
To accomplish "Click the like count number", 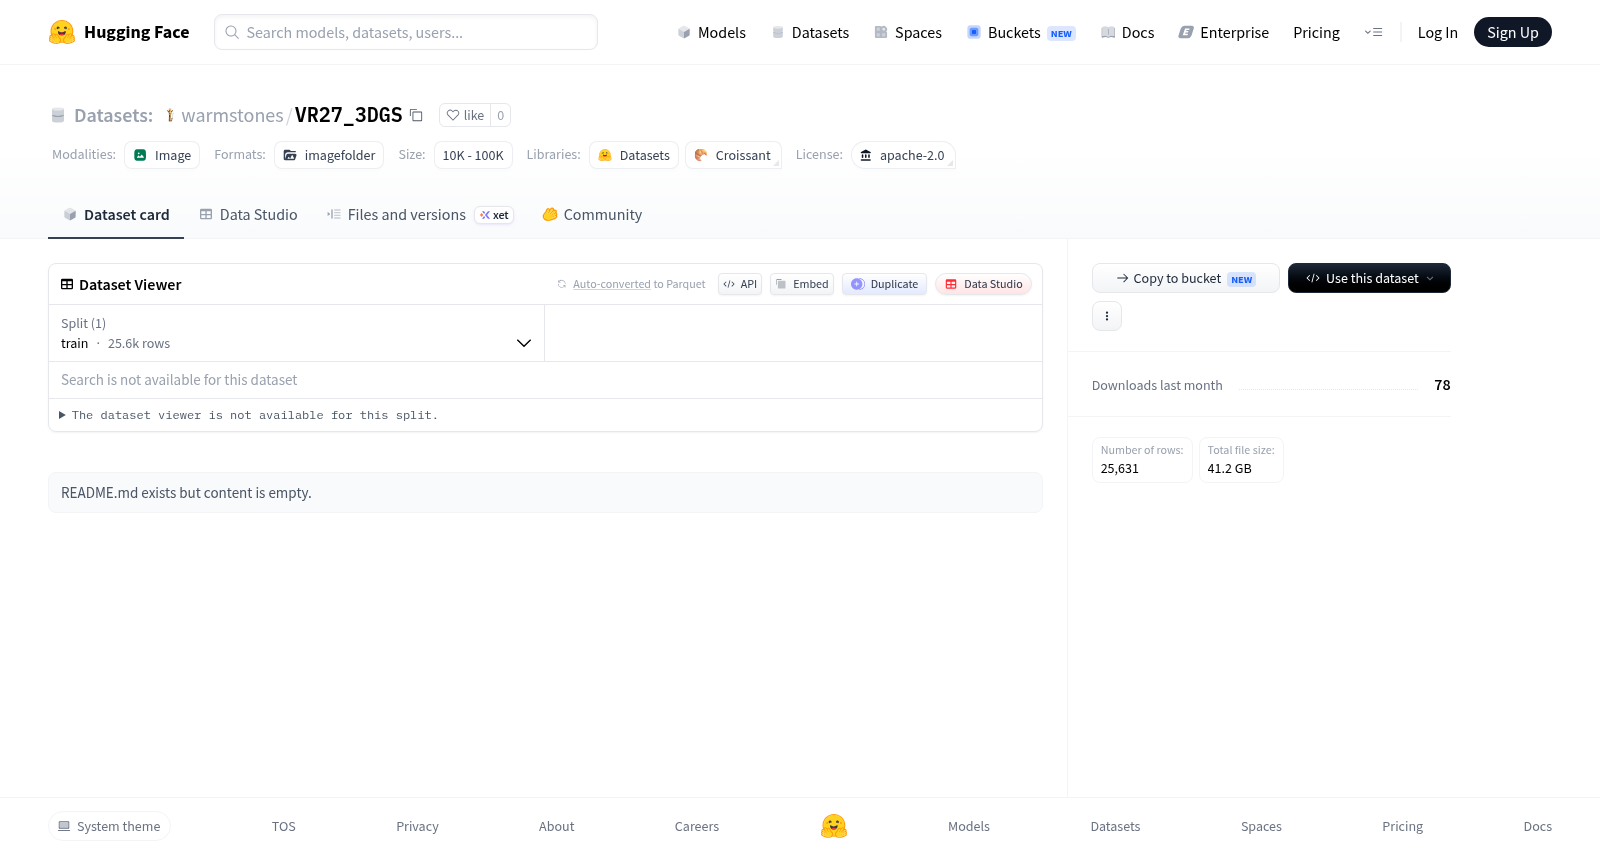I will tap(501, 115).
